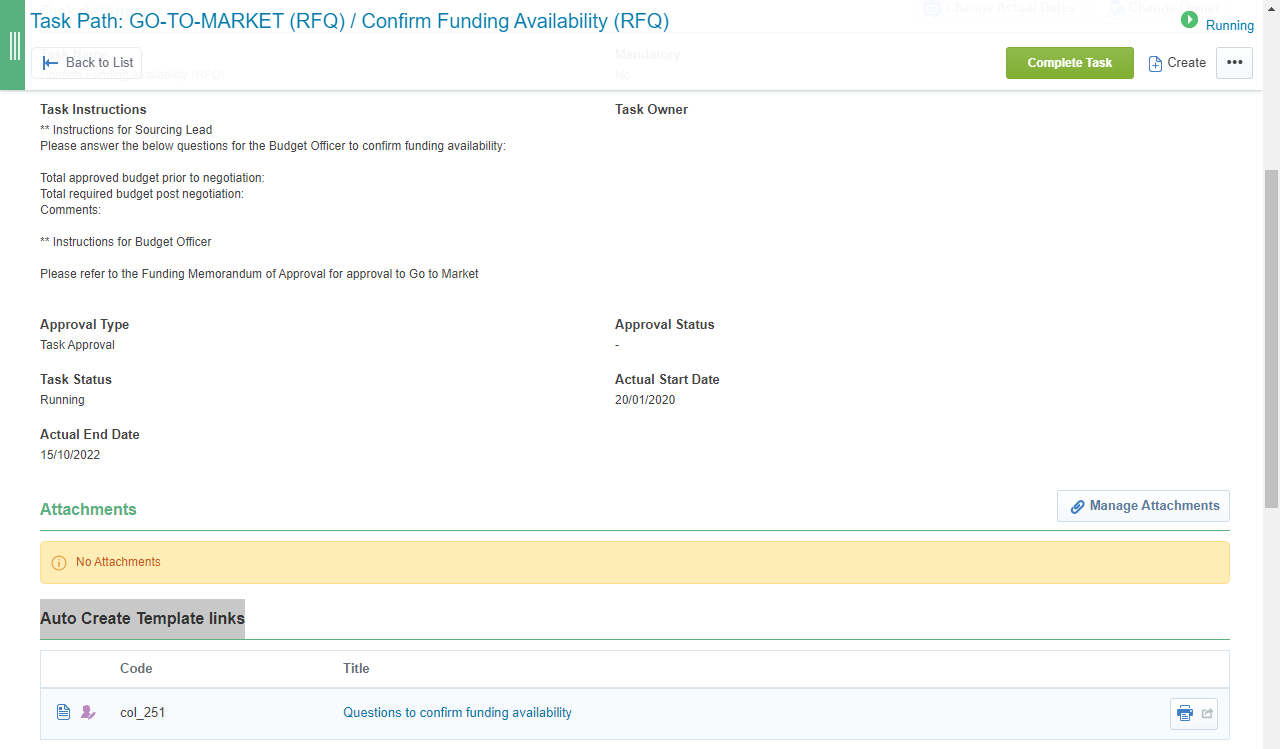
Task: Click the user edit icon beside col_251
Action: click(x=88, y=713)
